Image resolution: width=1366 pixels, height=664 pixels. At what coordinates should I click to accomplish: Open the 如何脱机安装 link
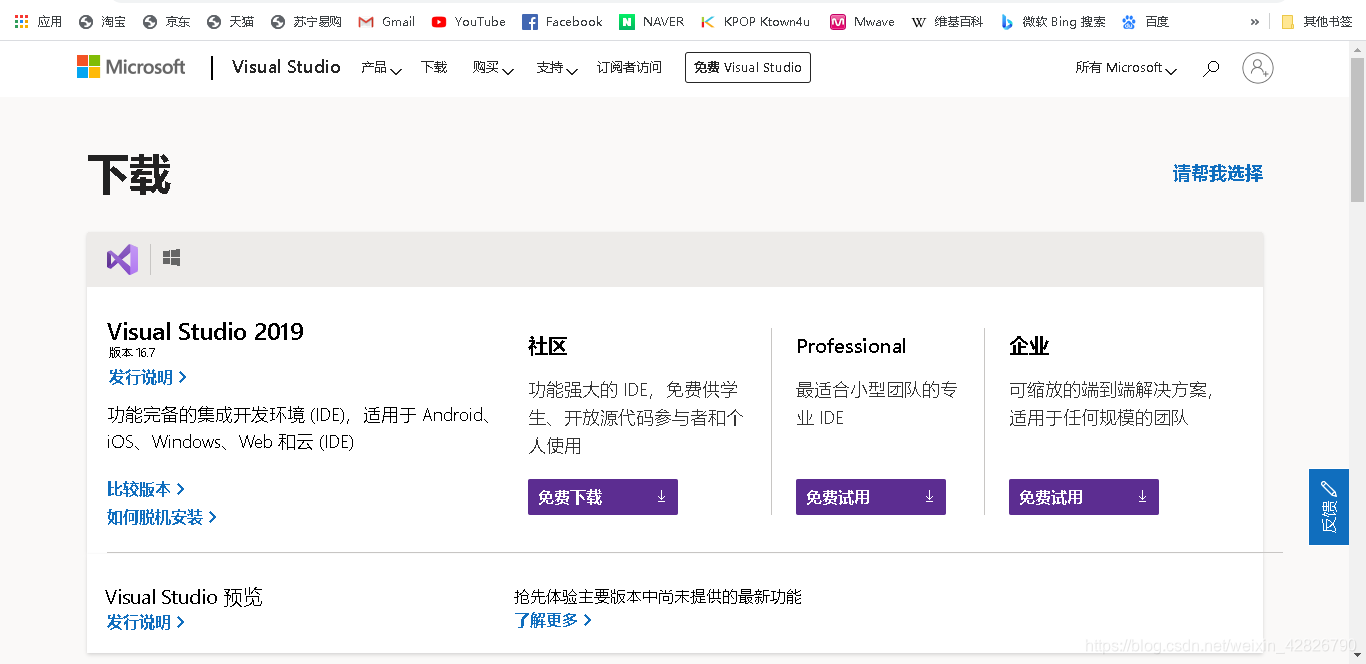pyautogui.click(x=162, y=517)
